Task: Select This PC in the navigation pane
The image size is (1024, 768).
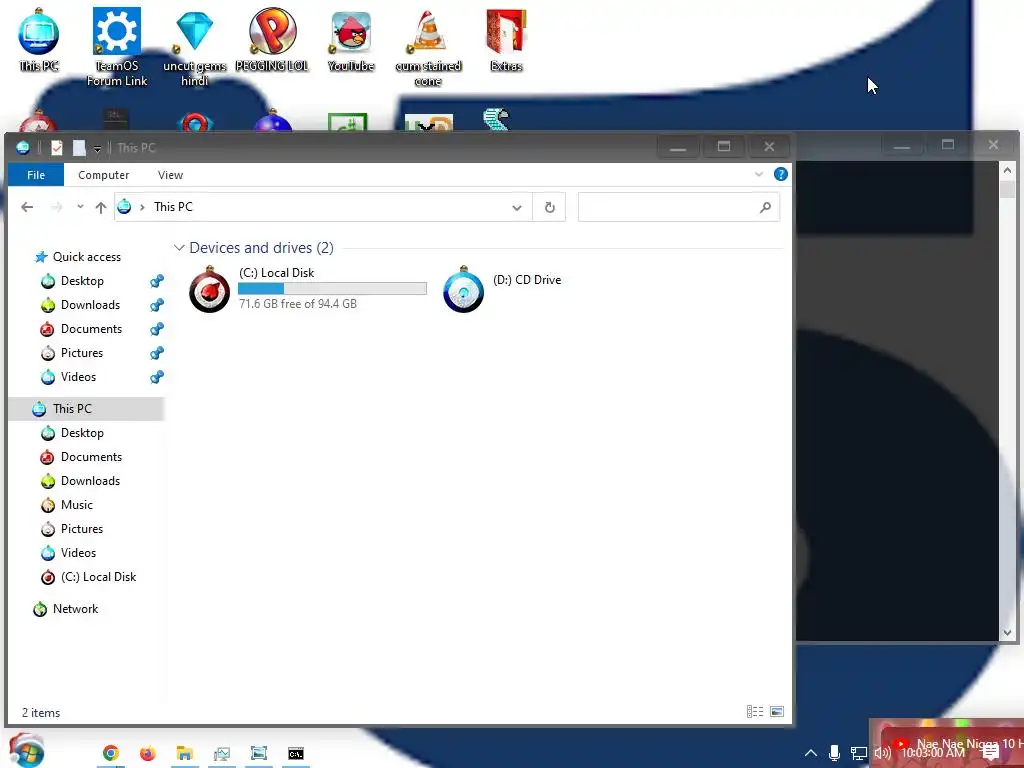Action: pos(86,409)
